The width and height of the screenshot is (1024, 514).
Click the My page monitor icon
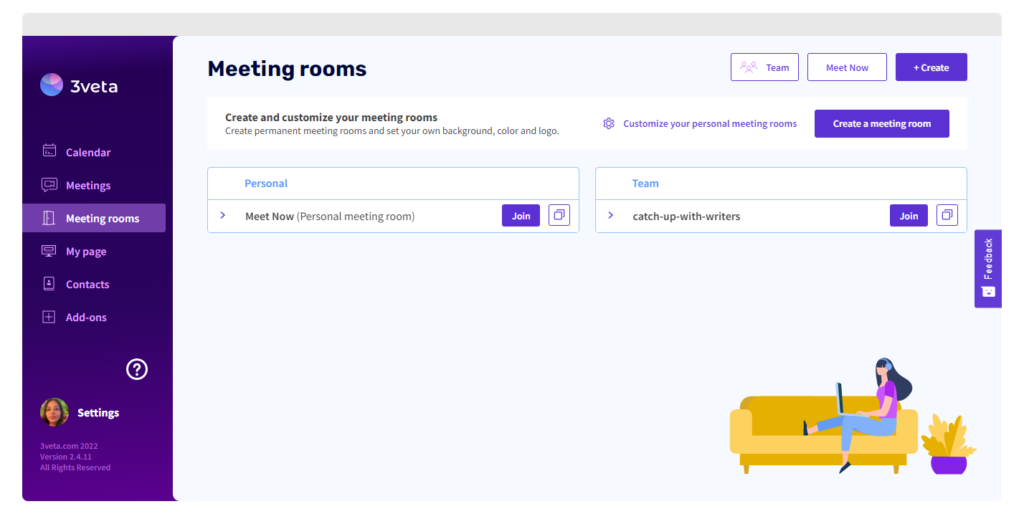(x=49, y=251)
